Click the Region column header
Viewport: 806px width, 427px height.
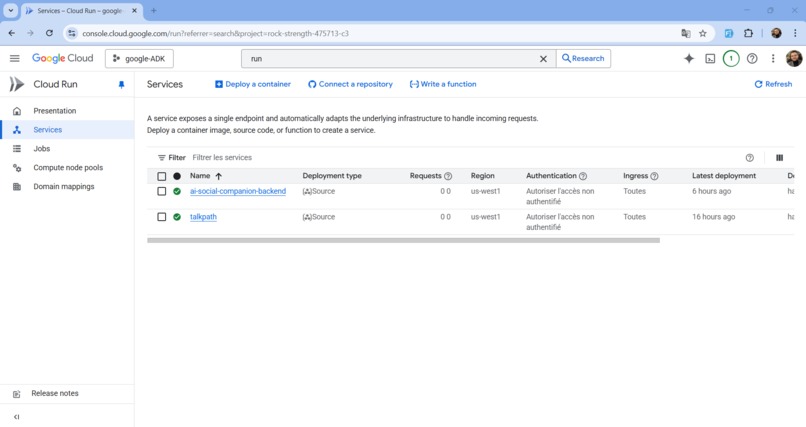pyautogui.click(x=482, y=176)
